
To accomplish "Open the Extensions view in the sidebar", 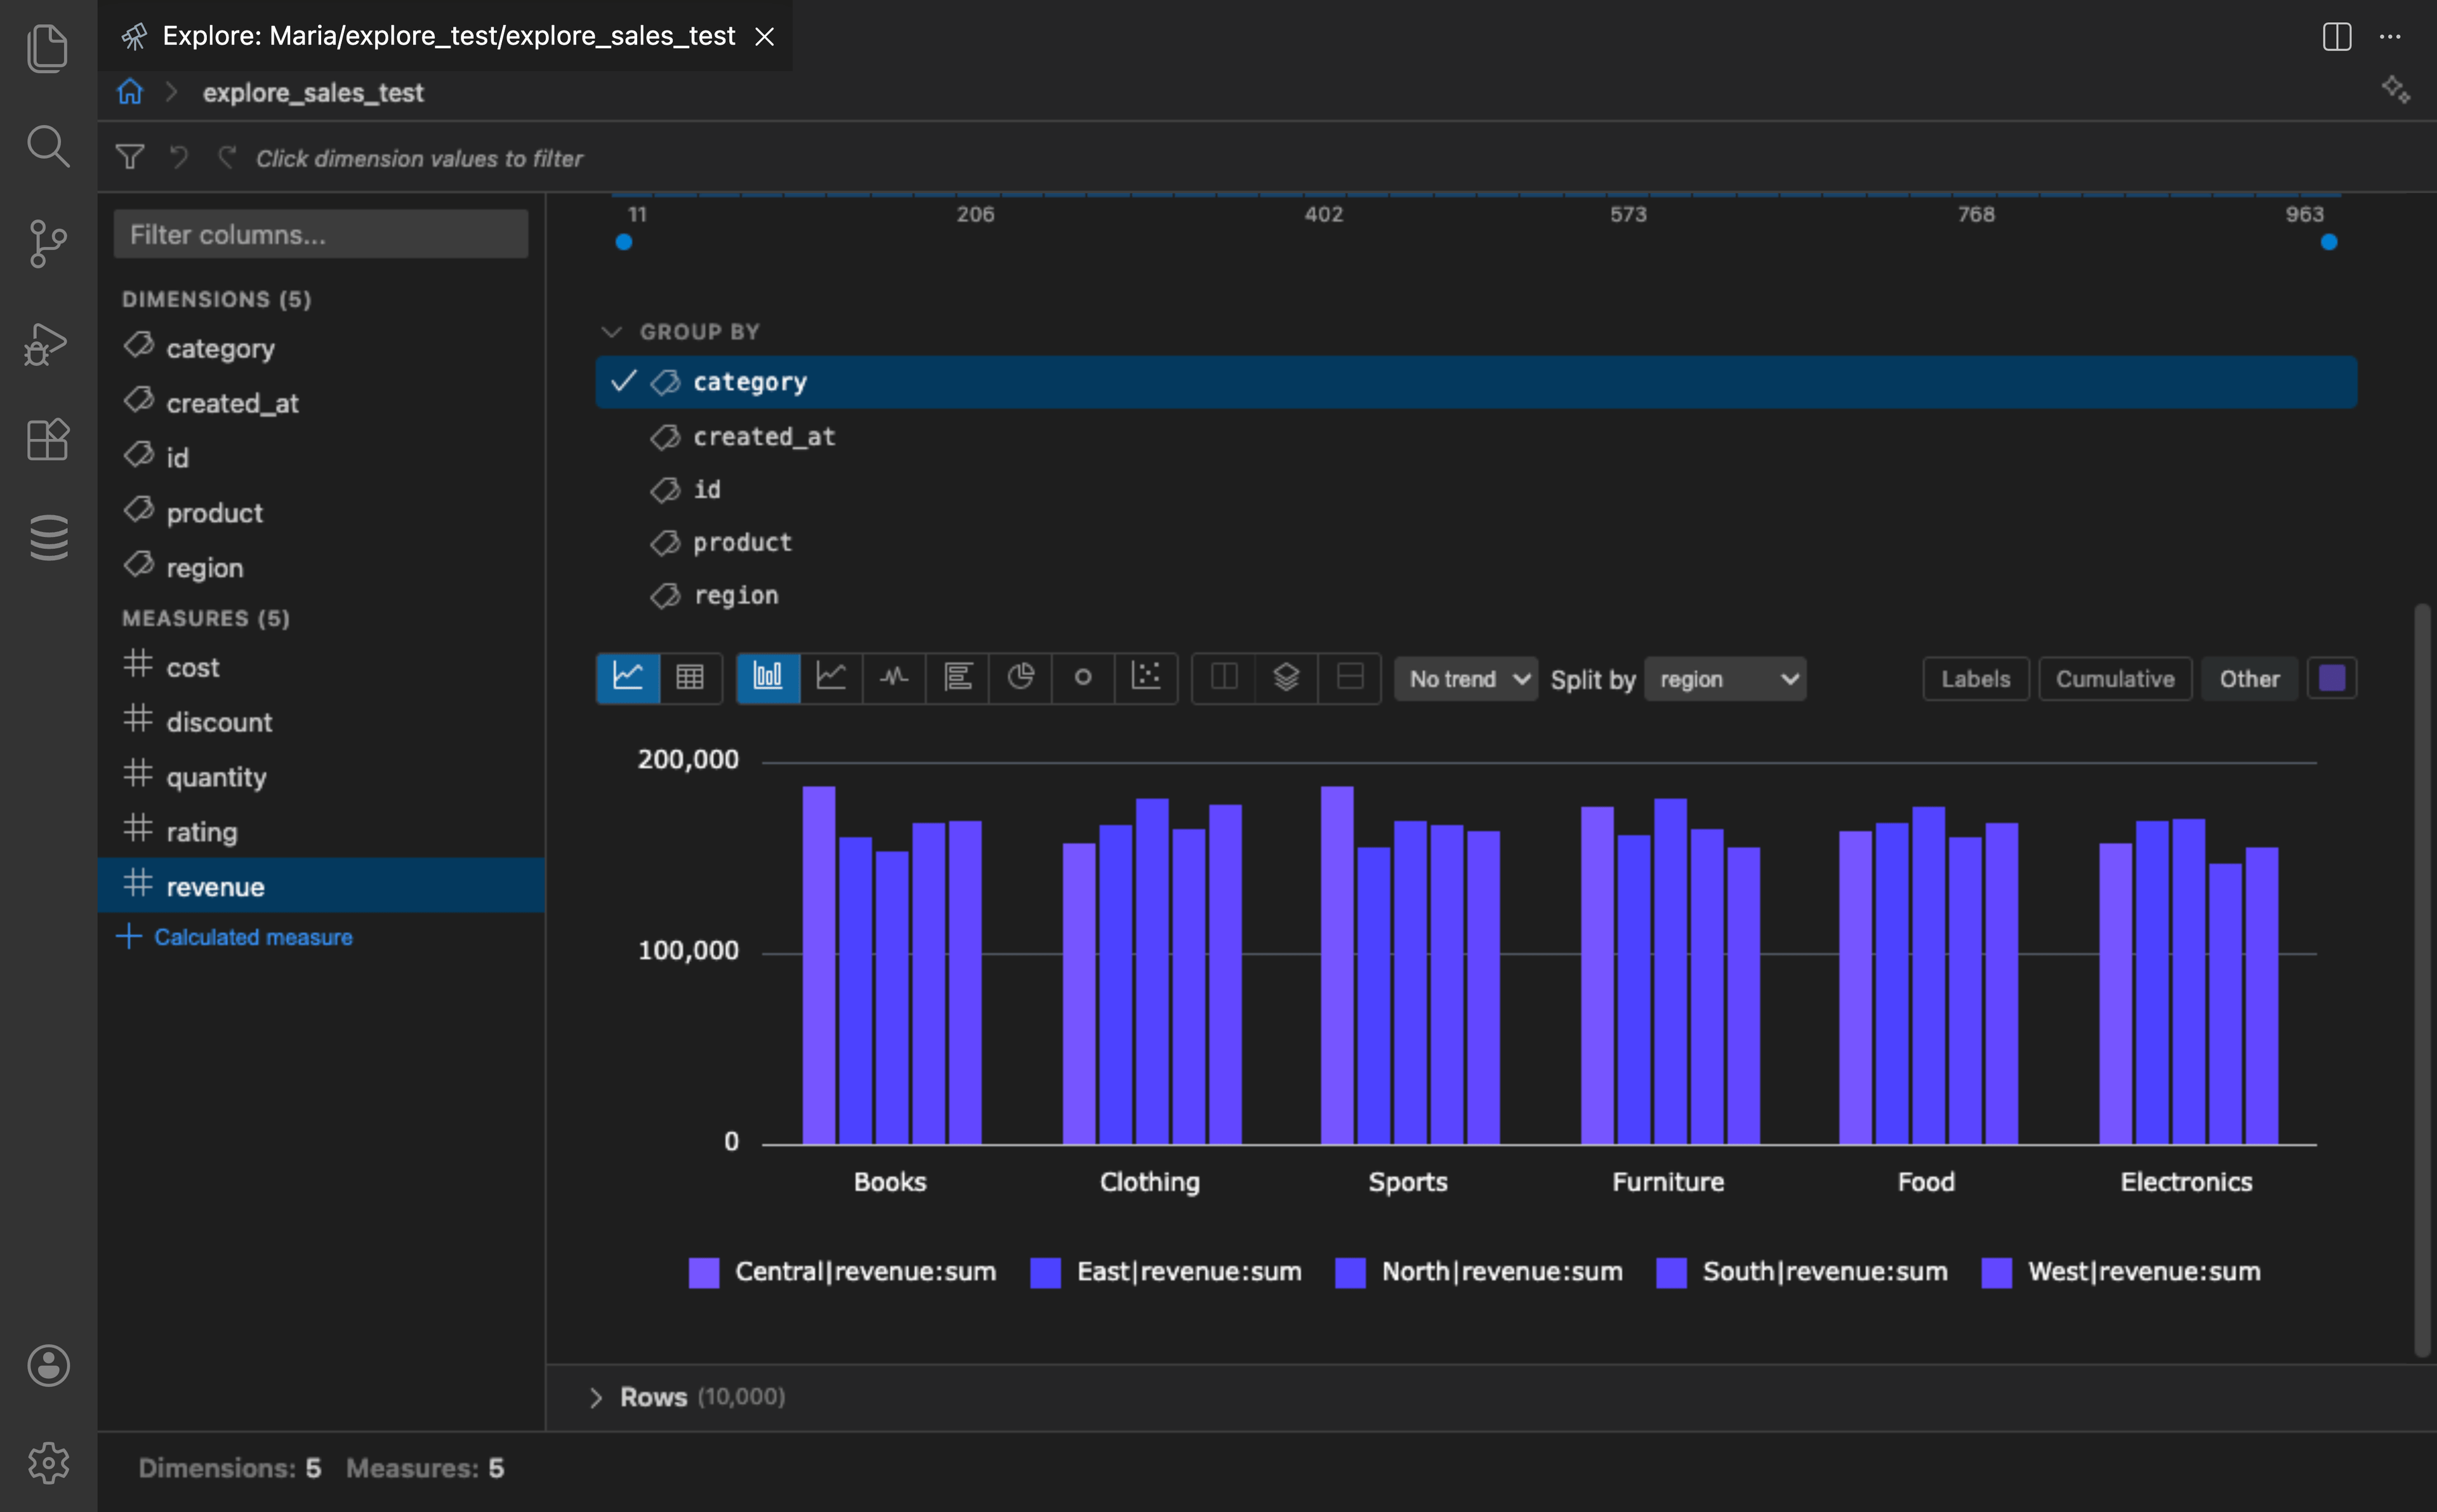I will coord(47,440).
